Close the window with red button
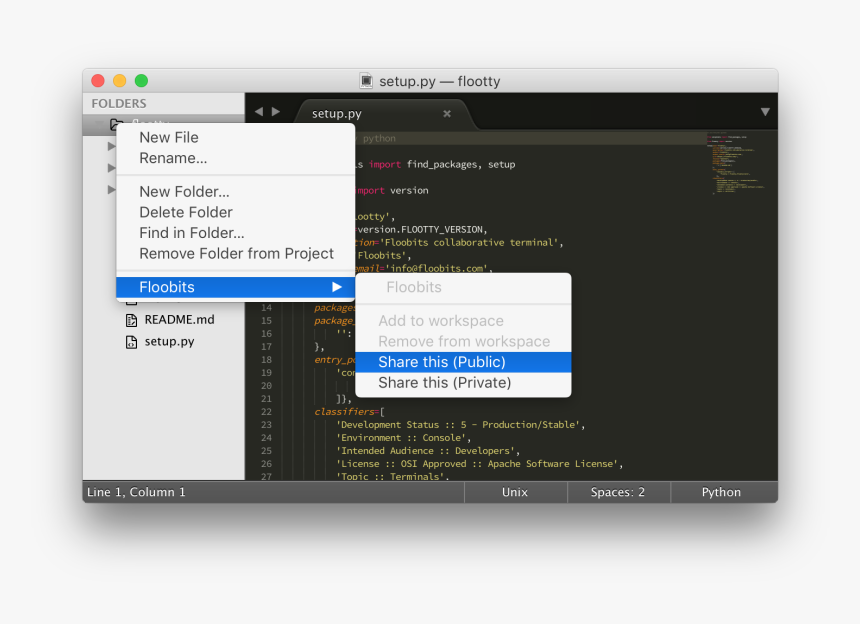Screen dimensions: 860x624 [98, 81]
